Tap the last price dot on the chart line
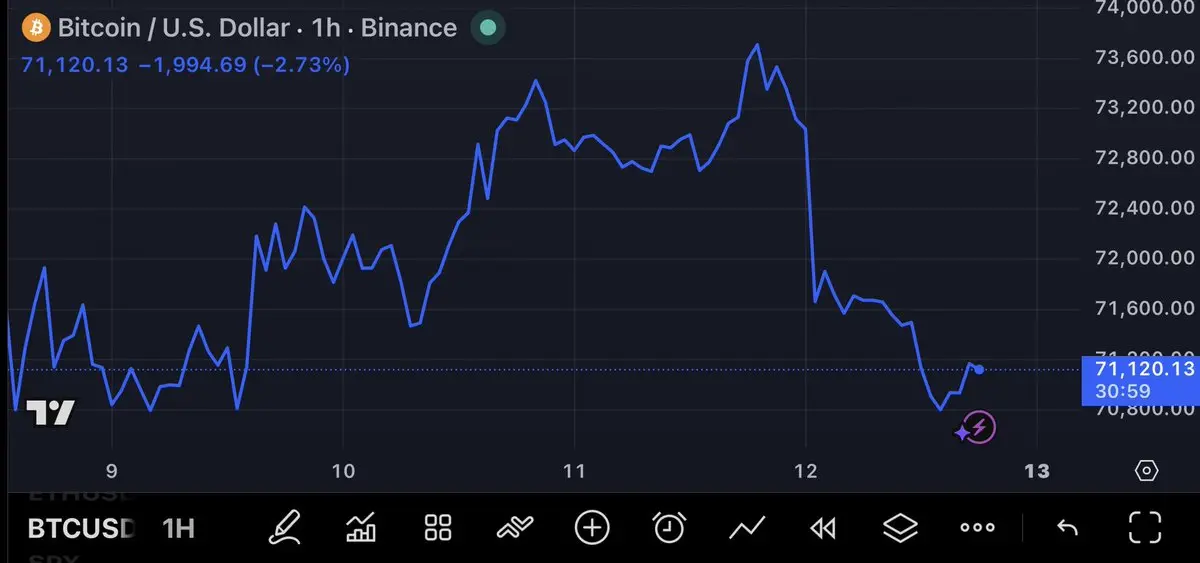 [x=979, y=370]
